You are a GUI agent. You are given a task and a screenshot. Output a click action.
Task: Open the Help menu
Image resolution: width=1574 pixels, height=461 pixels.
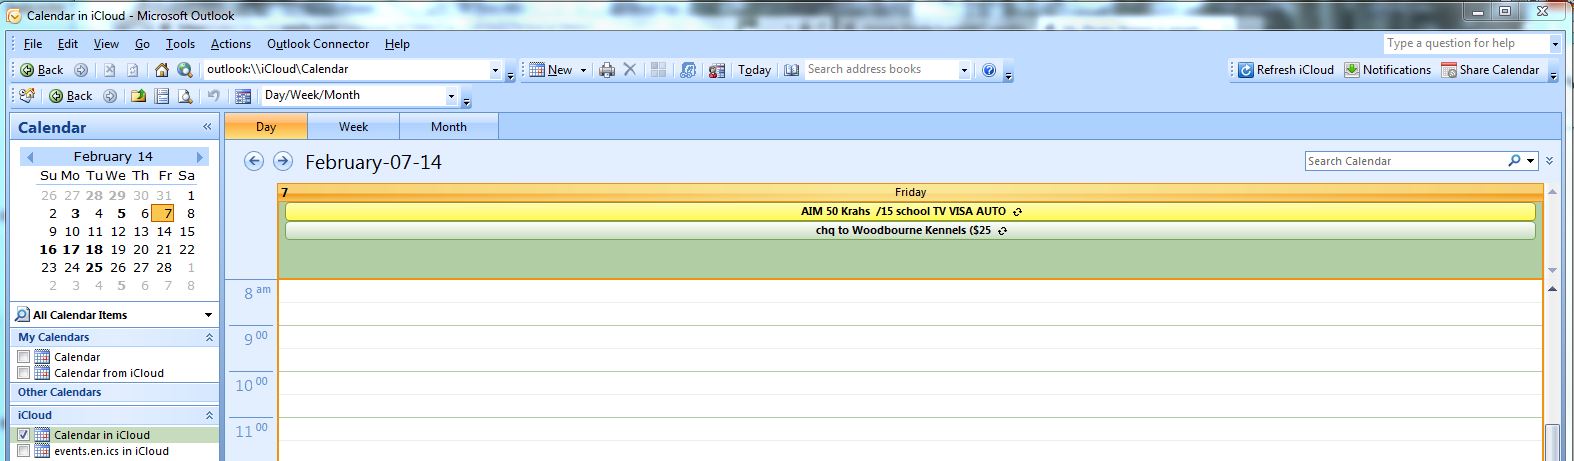(x=397, y=44)
